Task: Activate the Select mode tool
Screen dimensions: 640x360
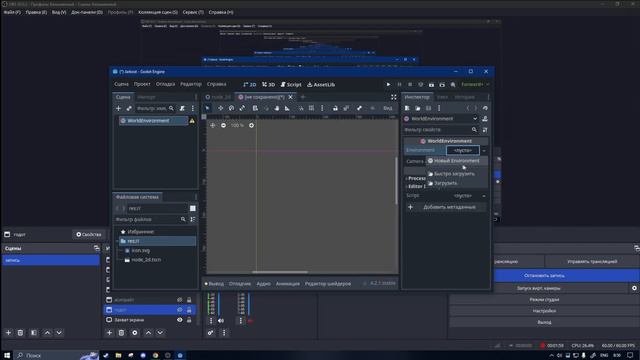Action: point(207,108)
